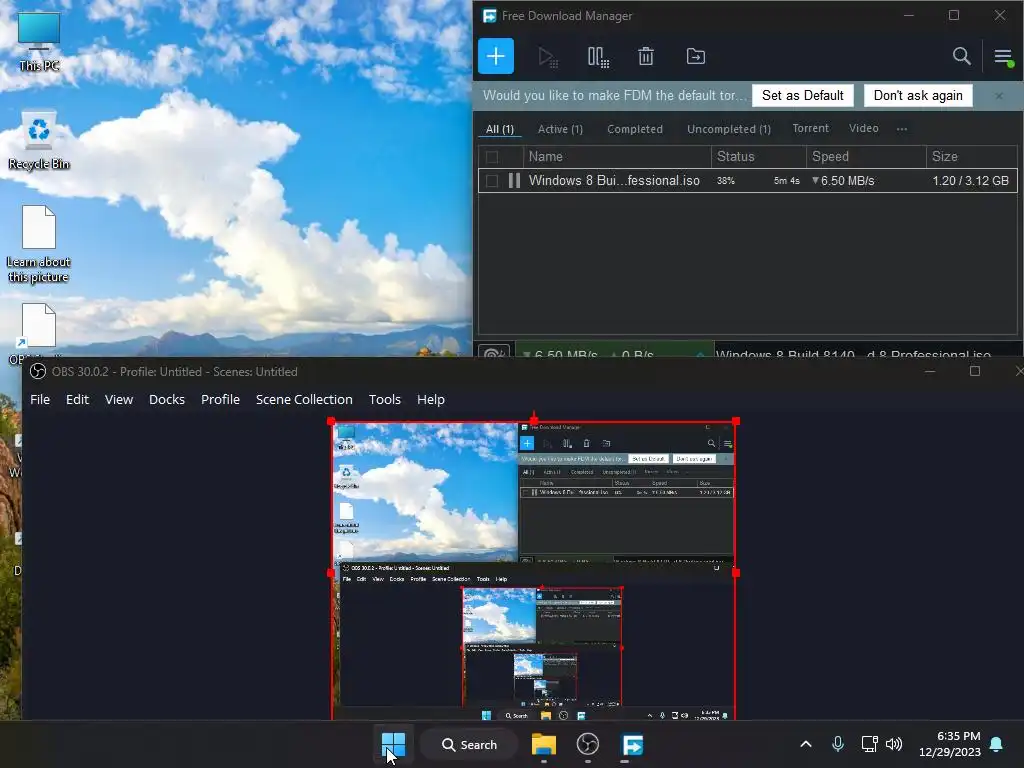Click the blue add download plus button
Screen dimensions: 1024x768
496,56
